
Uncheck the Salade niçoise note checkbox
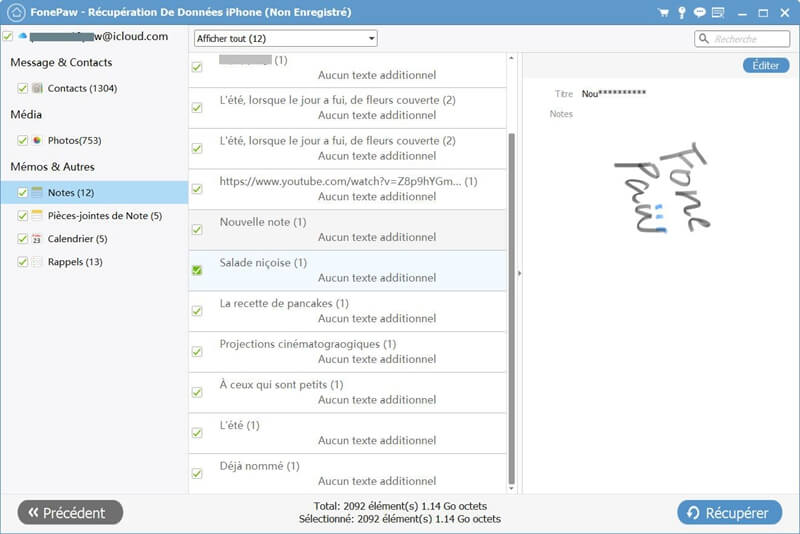click(197, 270)
